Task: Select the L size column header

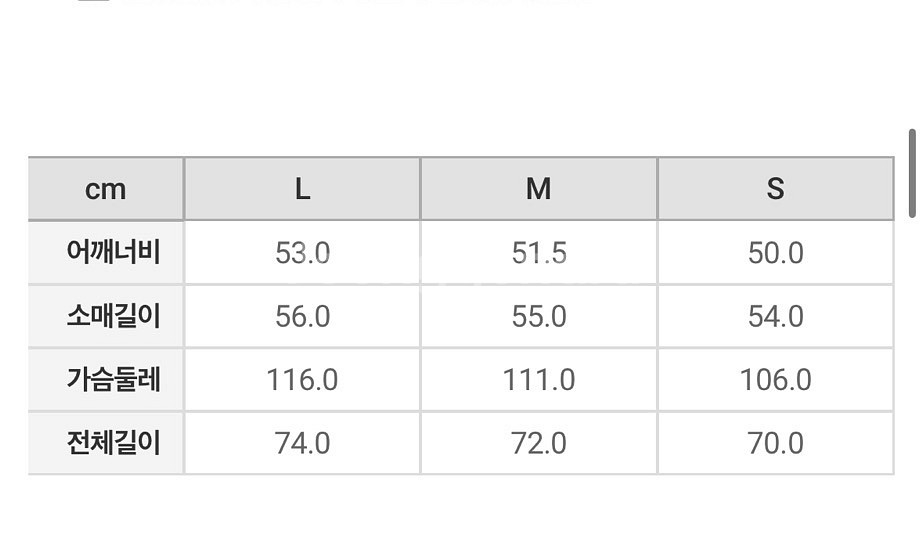Action: click(303, 189)
